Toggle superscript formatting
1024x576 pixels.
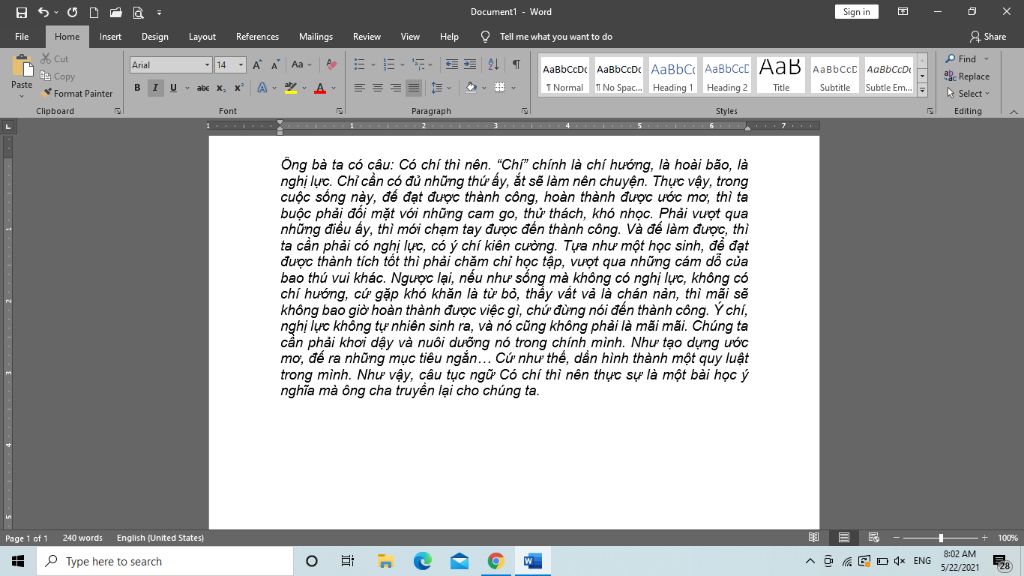[x=239, y=88]
